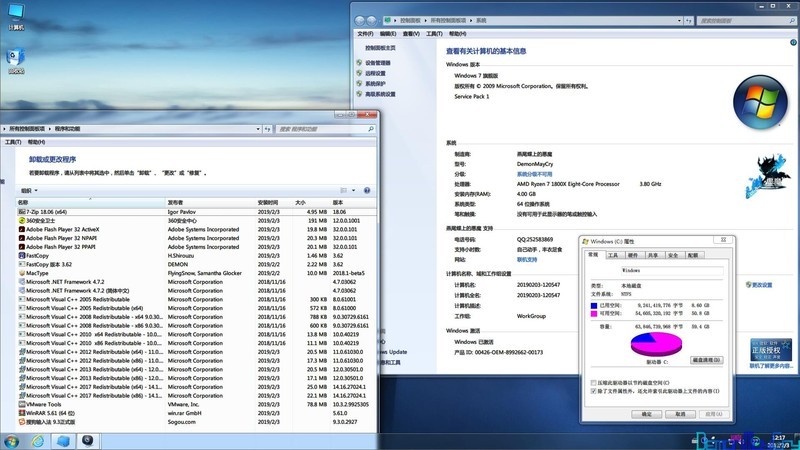This screenshot has height=450, width=800.
Task: Select the 搜狗输入法 entry icon
Action: (22, 422)
